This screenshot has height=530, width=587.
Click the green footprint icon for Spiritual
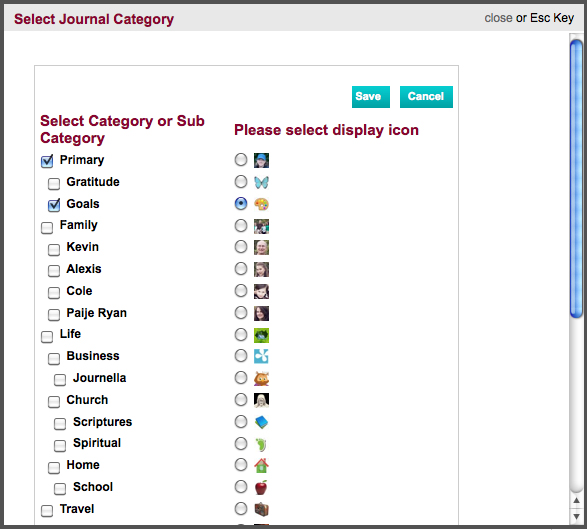261,444
